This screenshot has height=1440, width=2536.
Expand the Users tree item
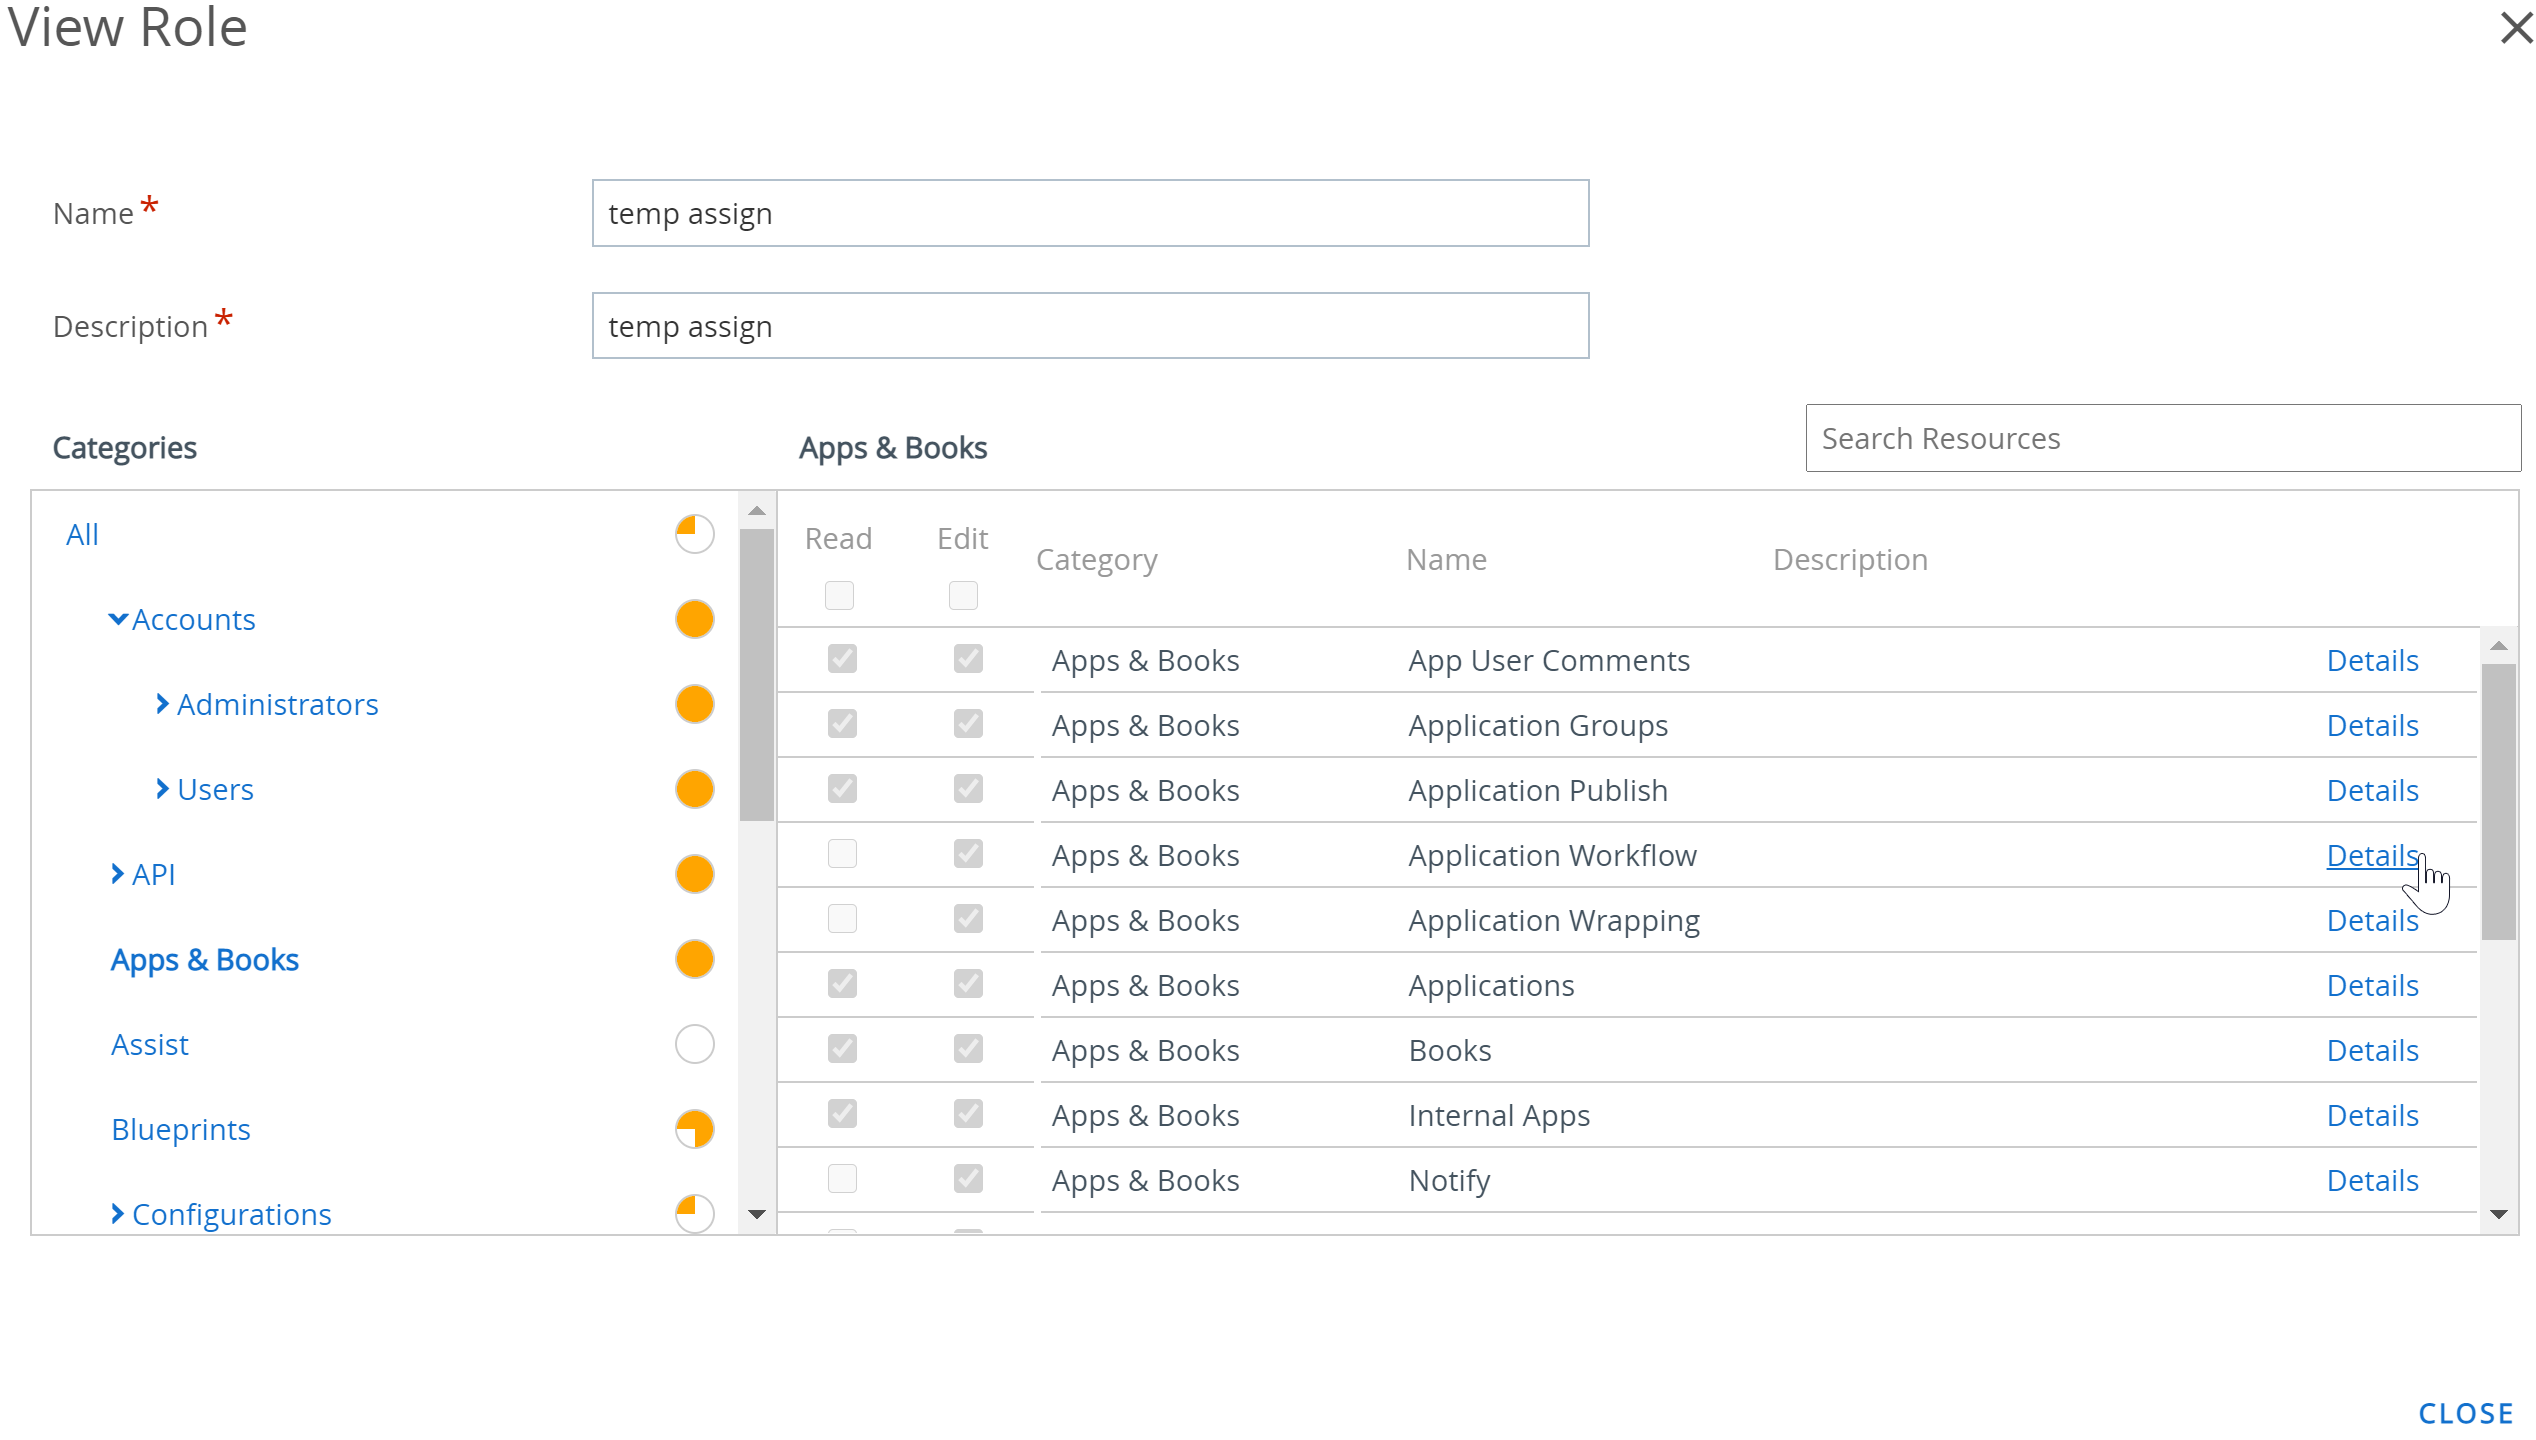coord(160,789)
